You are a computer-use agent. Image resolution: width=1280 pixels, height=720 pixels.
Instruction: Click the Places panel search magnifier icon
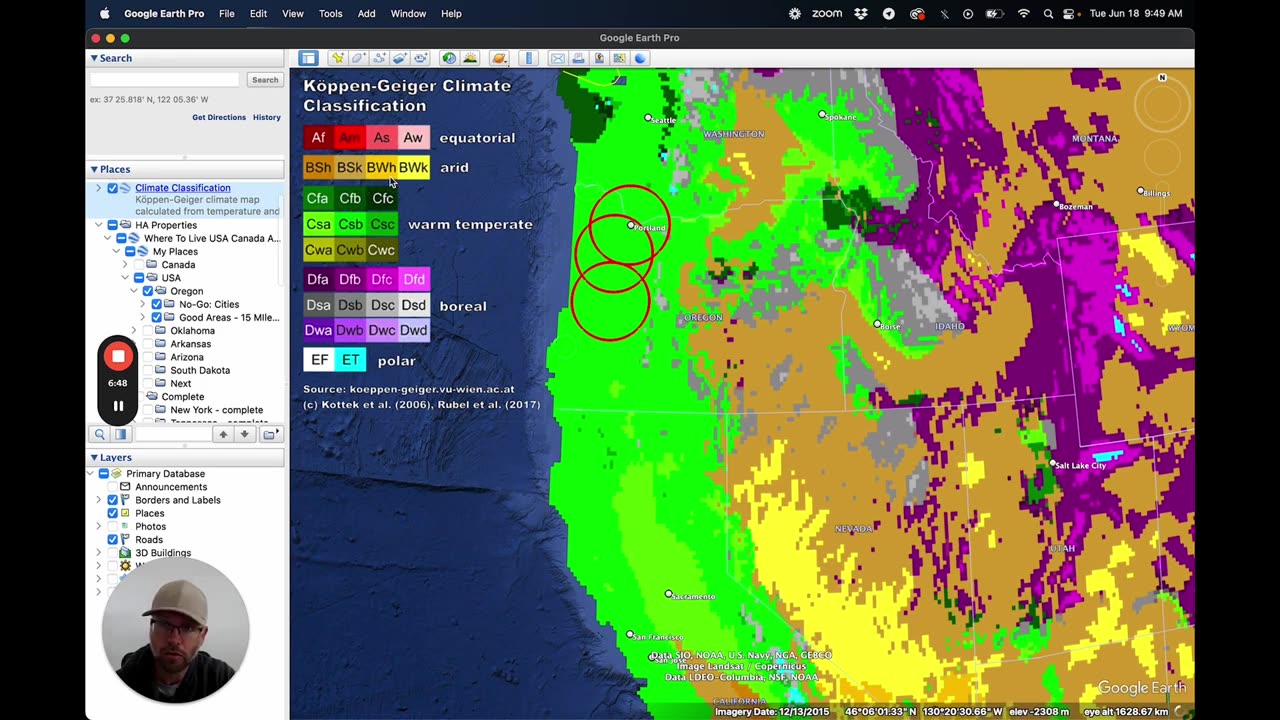point(99,434)
